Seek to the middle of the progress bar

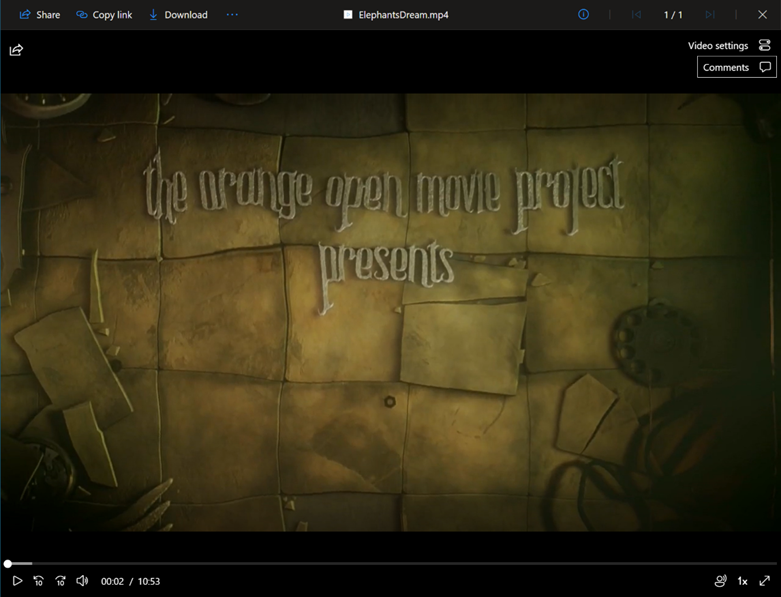tap(390, 564)
